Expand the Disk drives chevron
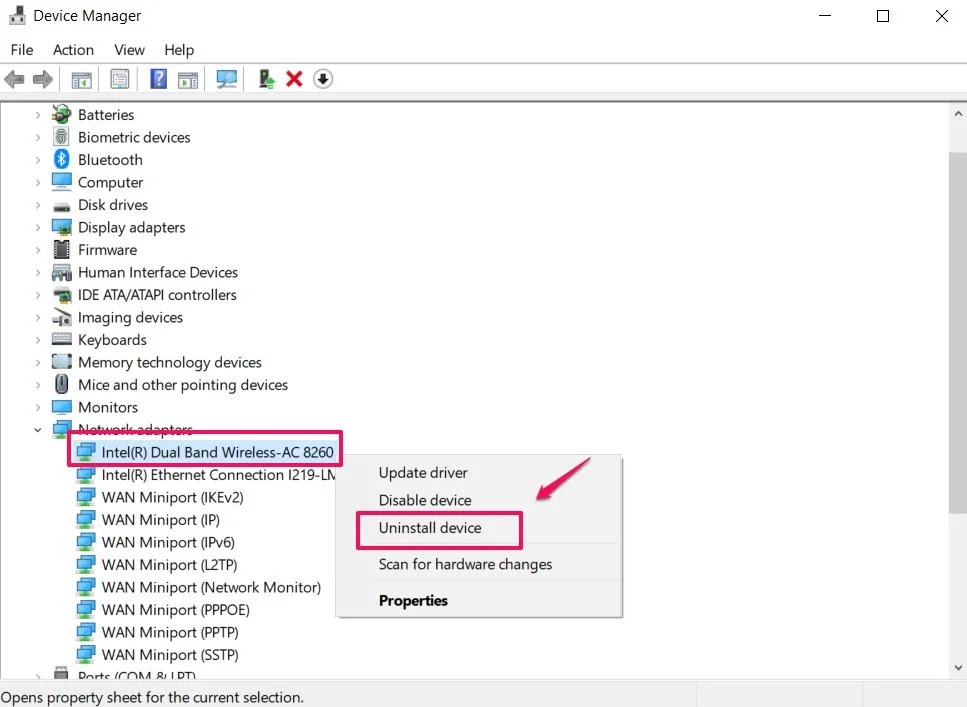This screenshot has width=967, height=707. coord(38,205)
